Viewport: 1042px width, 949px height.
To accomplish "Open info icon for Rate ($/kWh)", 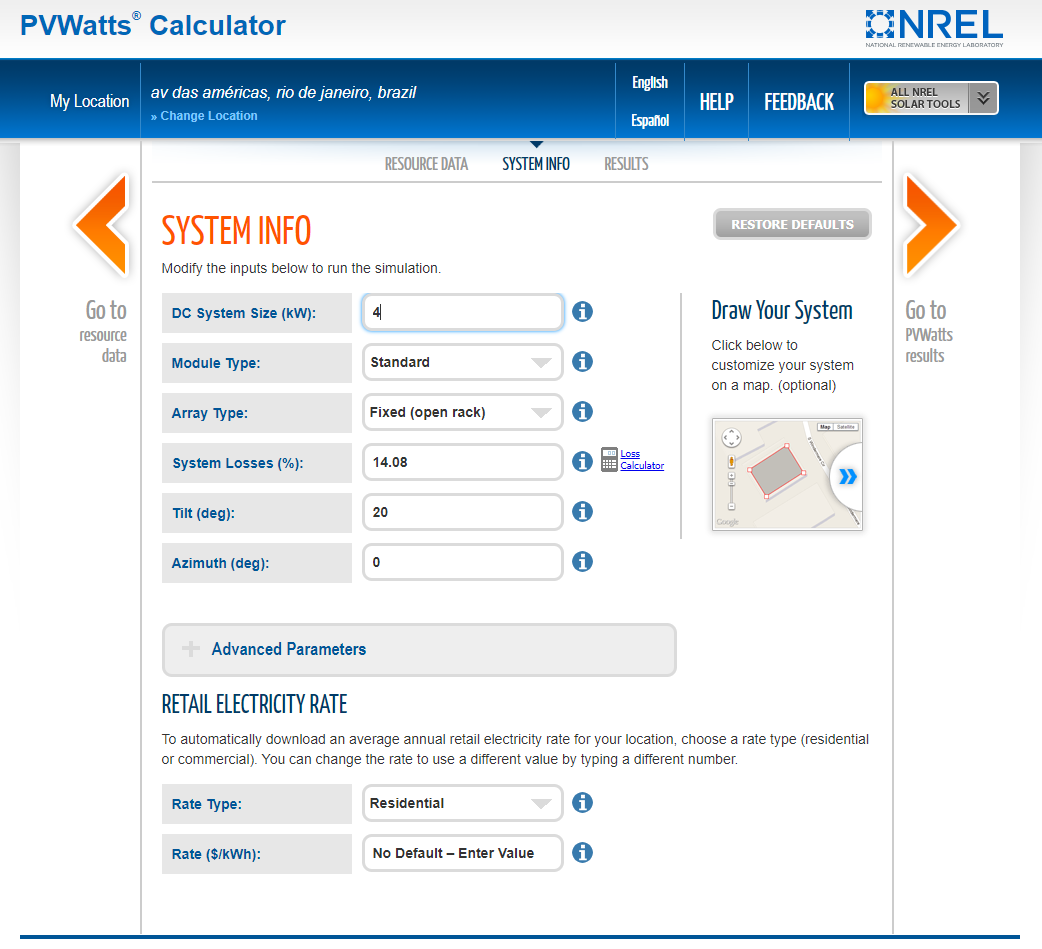I will coord(582,853).
